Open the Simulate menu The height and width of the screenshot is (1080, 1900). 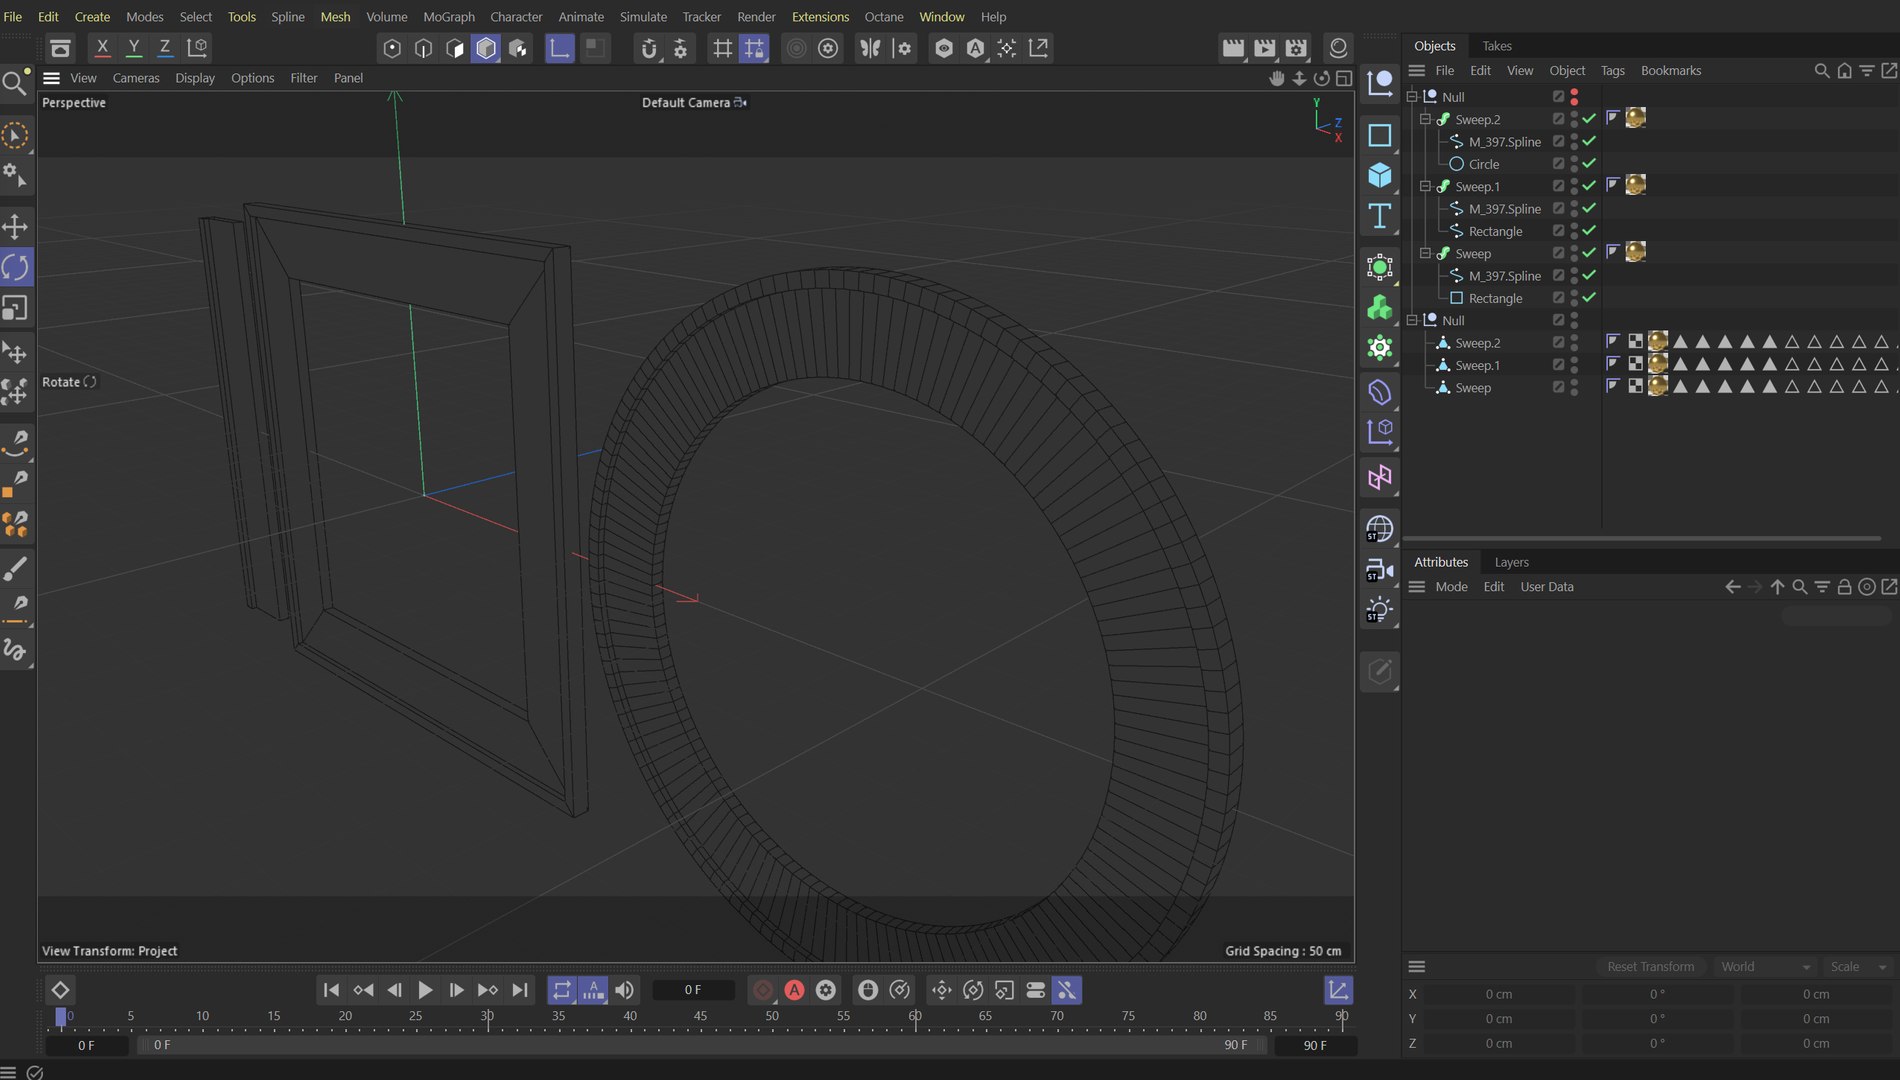pos(643,17)
